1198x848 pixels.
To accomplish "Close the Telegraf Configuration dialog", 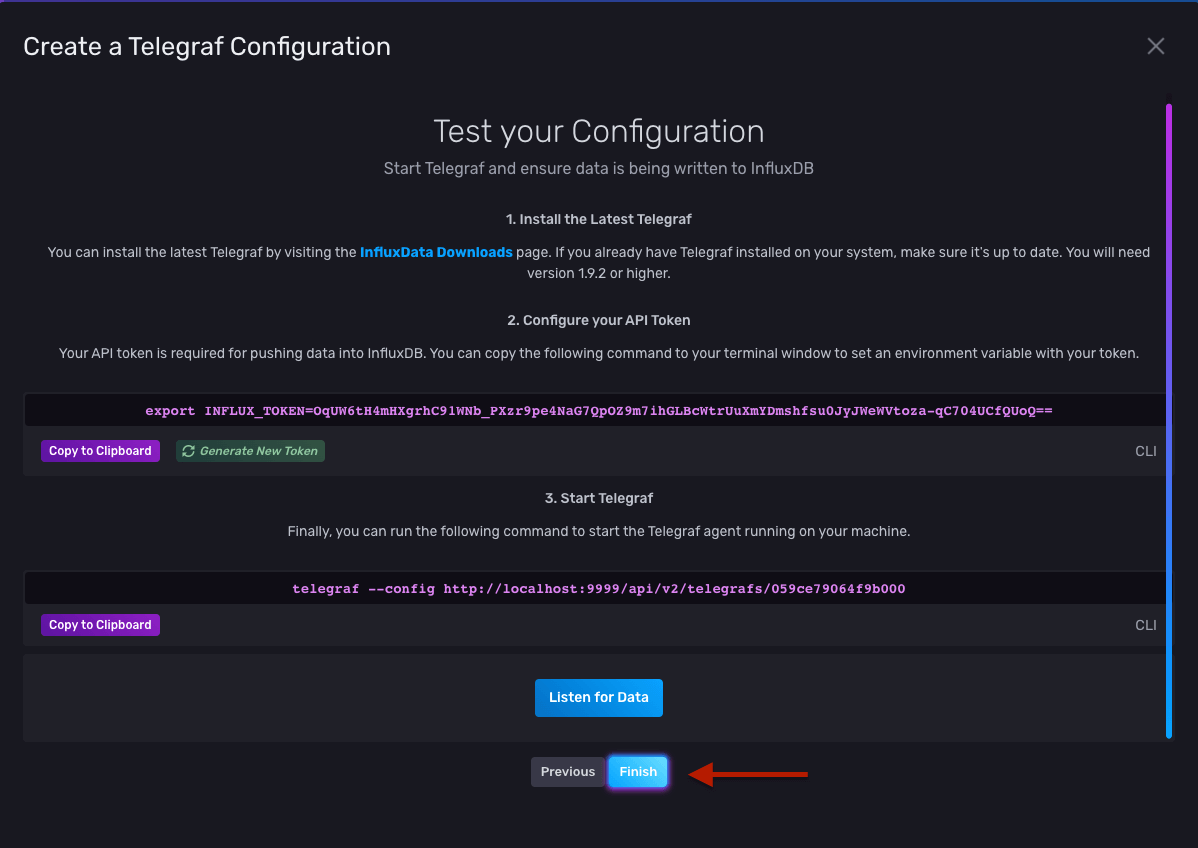I will 1155,47.
